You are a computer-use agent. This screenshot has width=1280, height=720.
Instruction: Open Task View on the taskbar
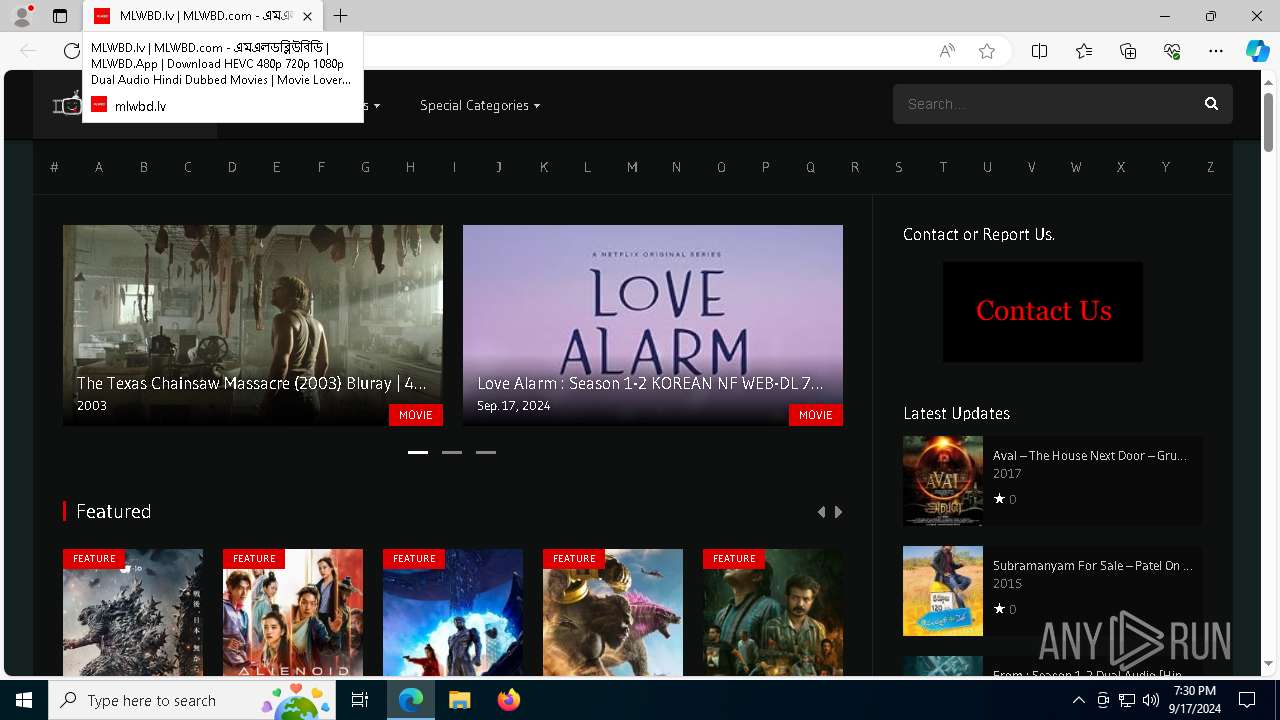coord(360,700)
